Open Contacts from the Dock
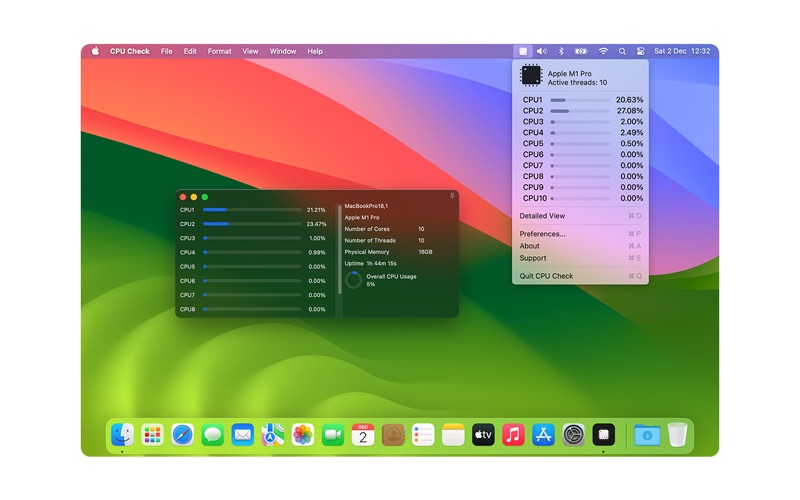This screenshot has width=800, height=500. pyautogui.click(x=393, y=435)
